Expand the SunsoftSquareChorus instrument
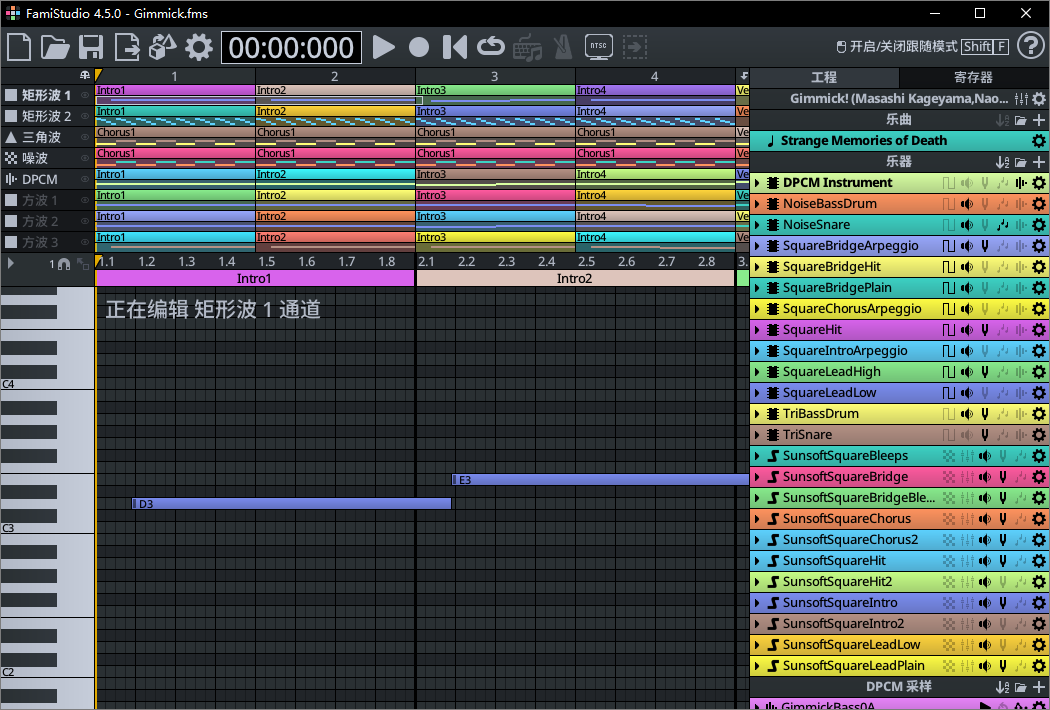This screenshot has width=1050, height=710. pos(757,519)
